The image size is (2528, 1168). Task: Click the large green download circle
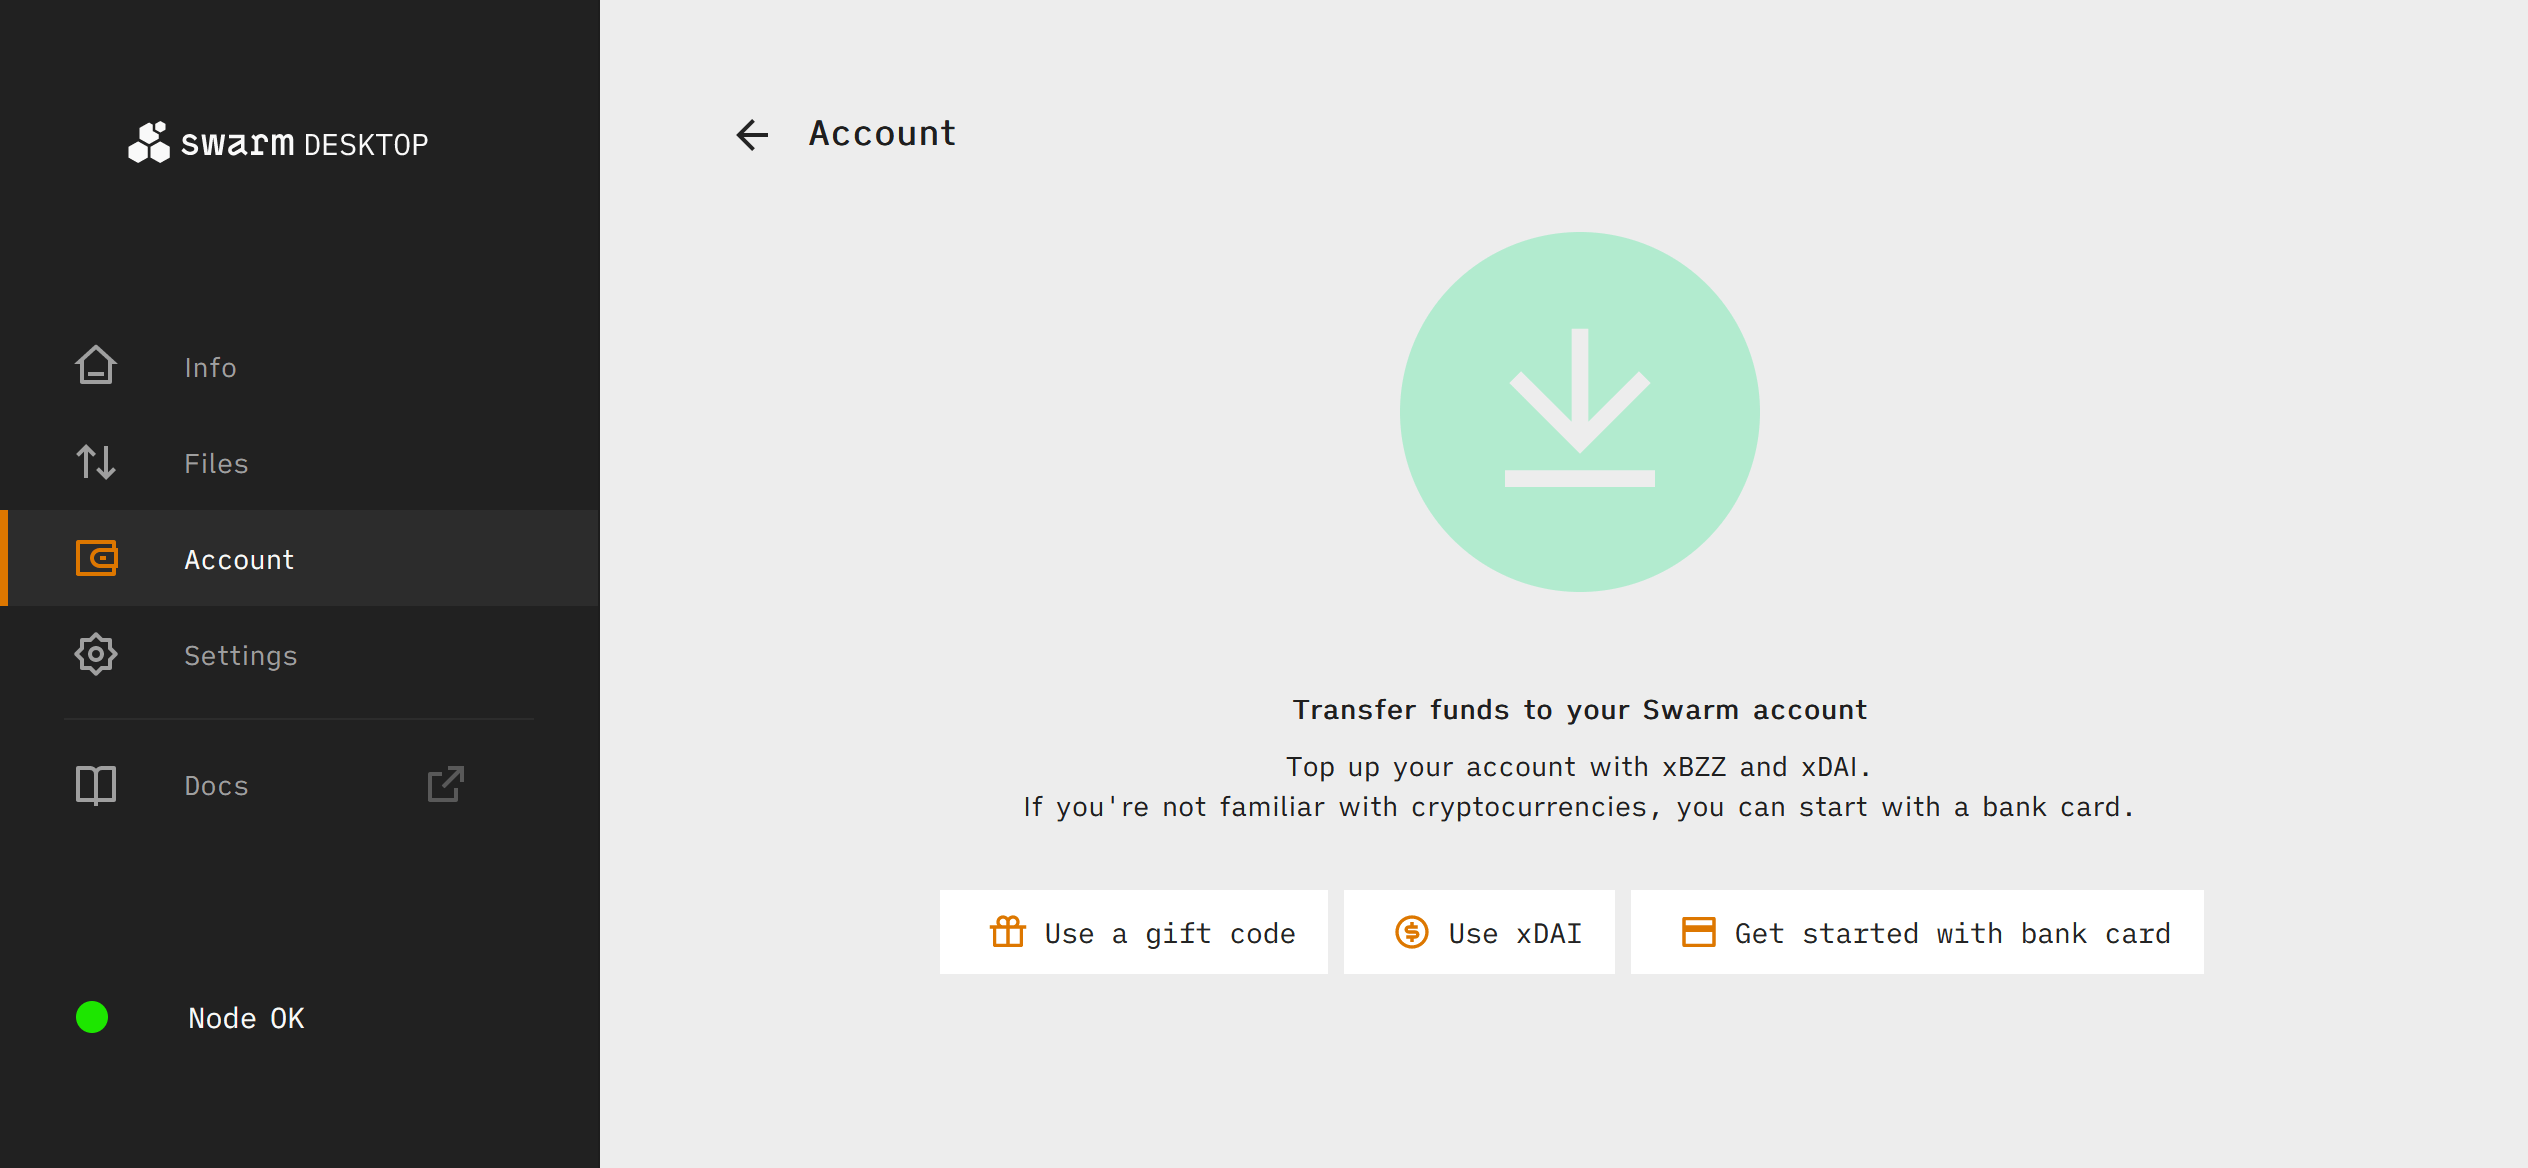point(1579,412)
